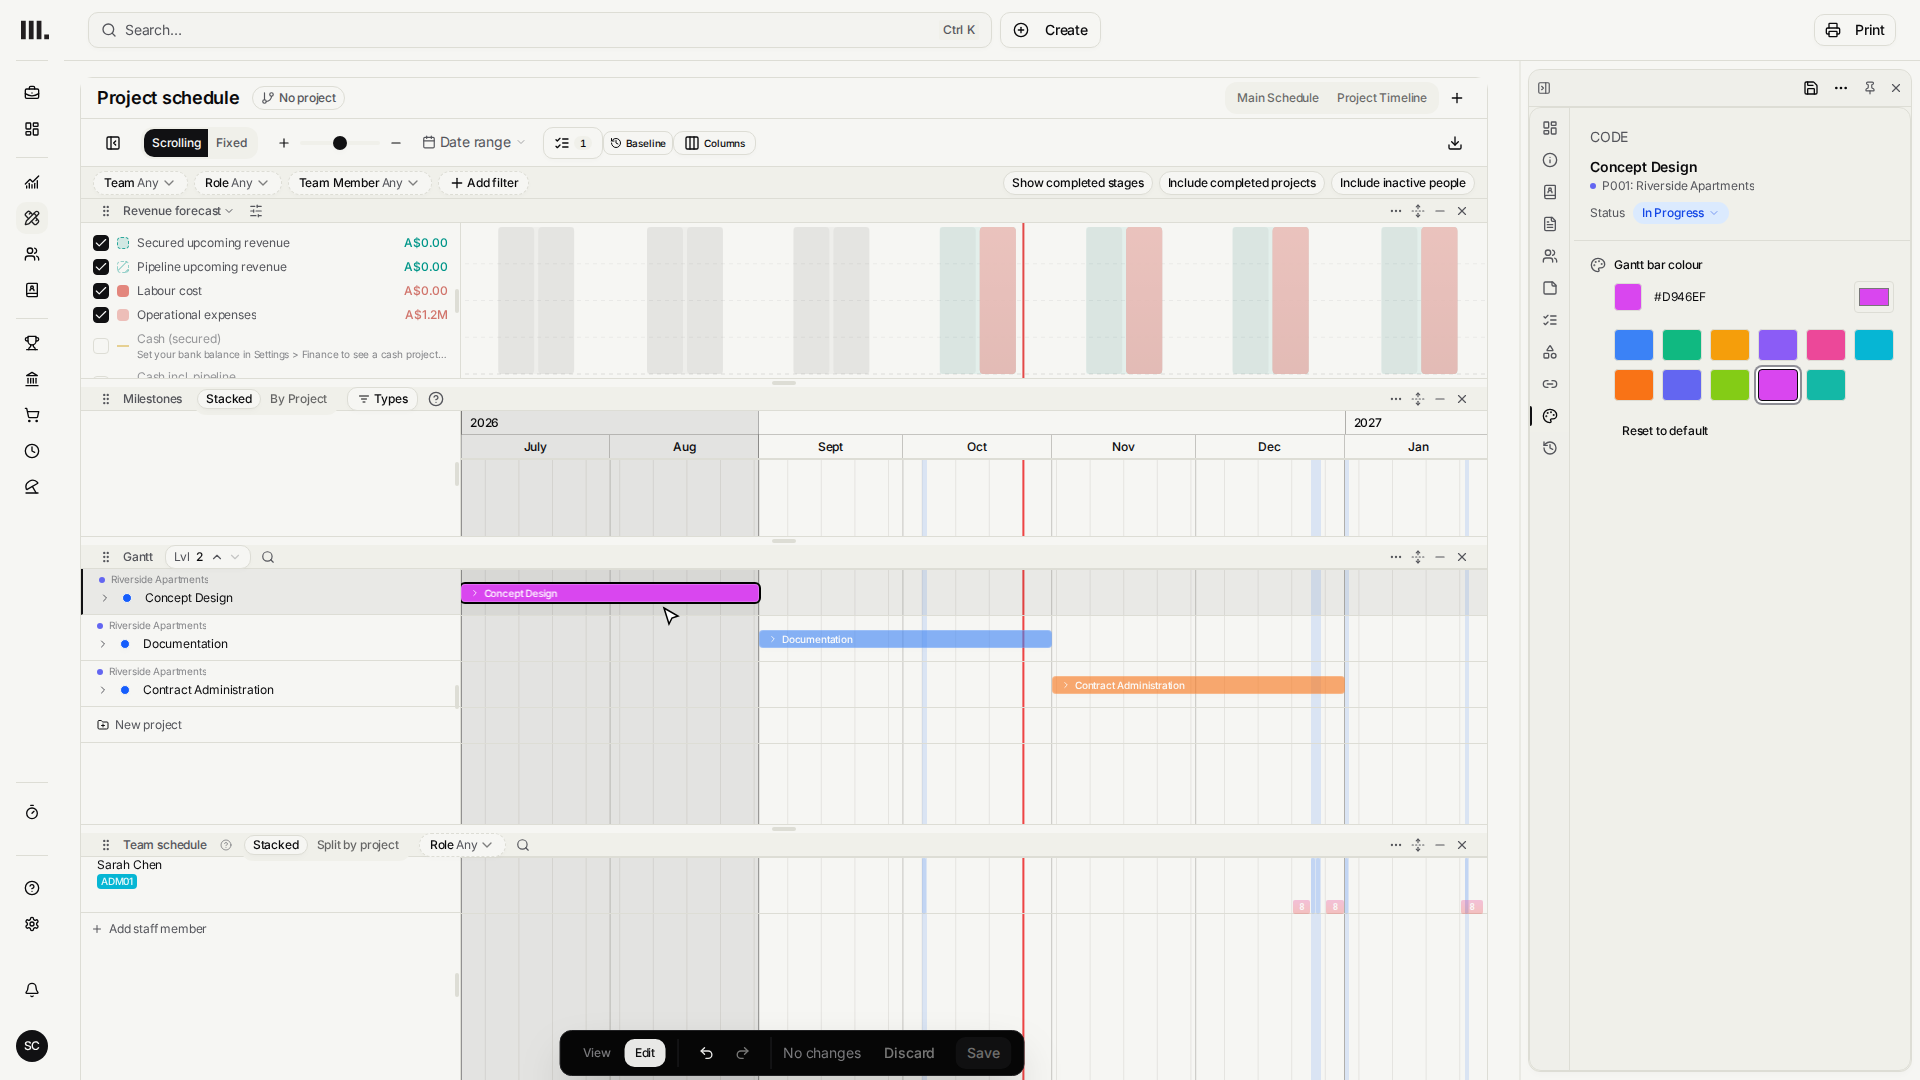Switch to Project Timeline tab

[x=1381, y=98]
